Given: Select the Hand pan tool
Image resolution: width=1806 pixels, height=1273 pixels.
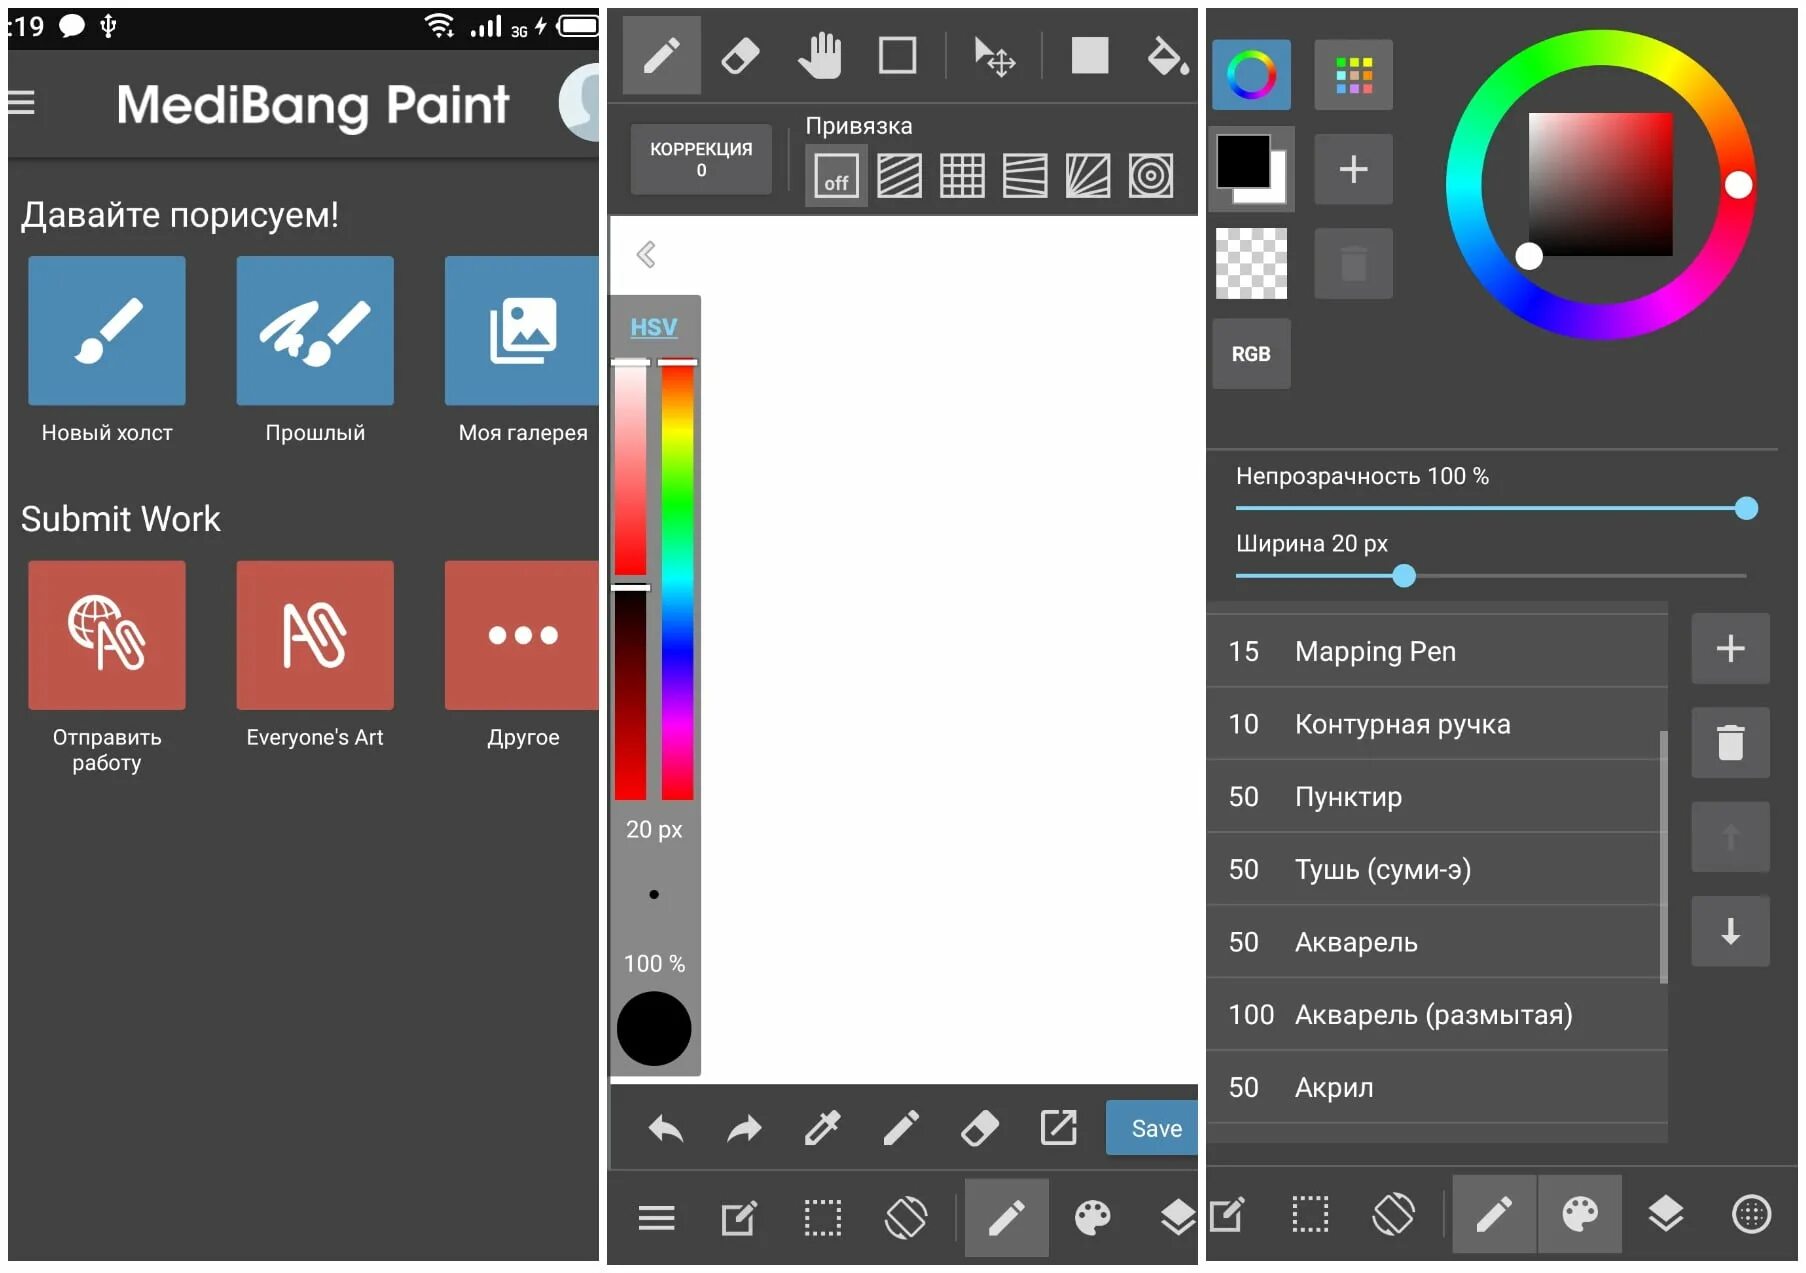Looking at the screenshot, I should (x=819, y=55).
